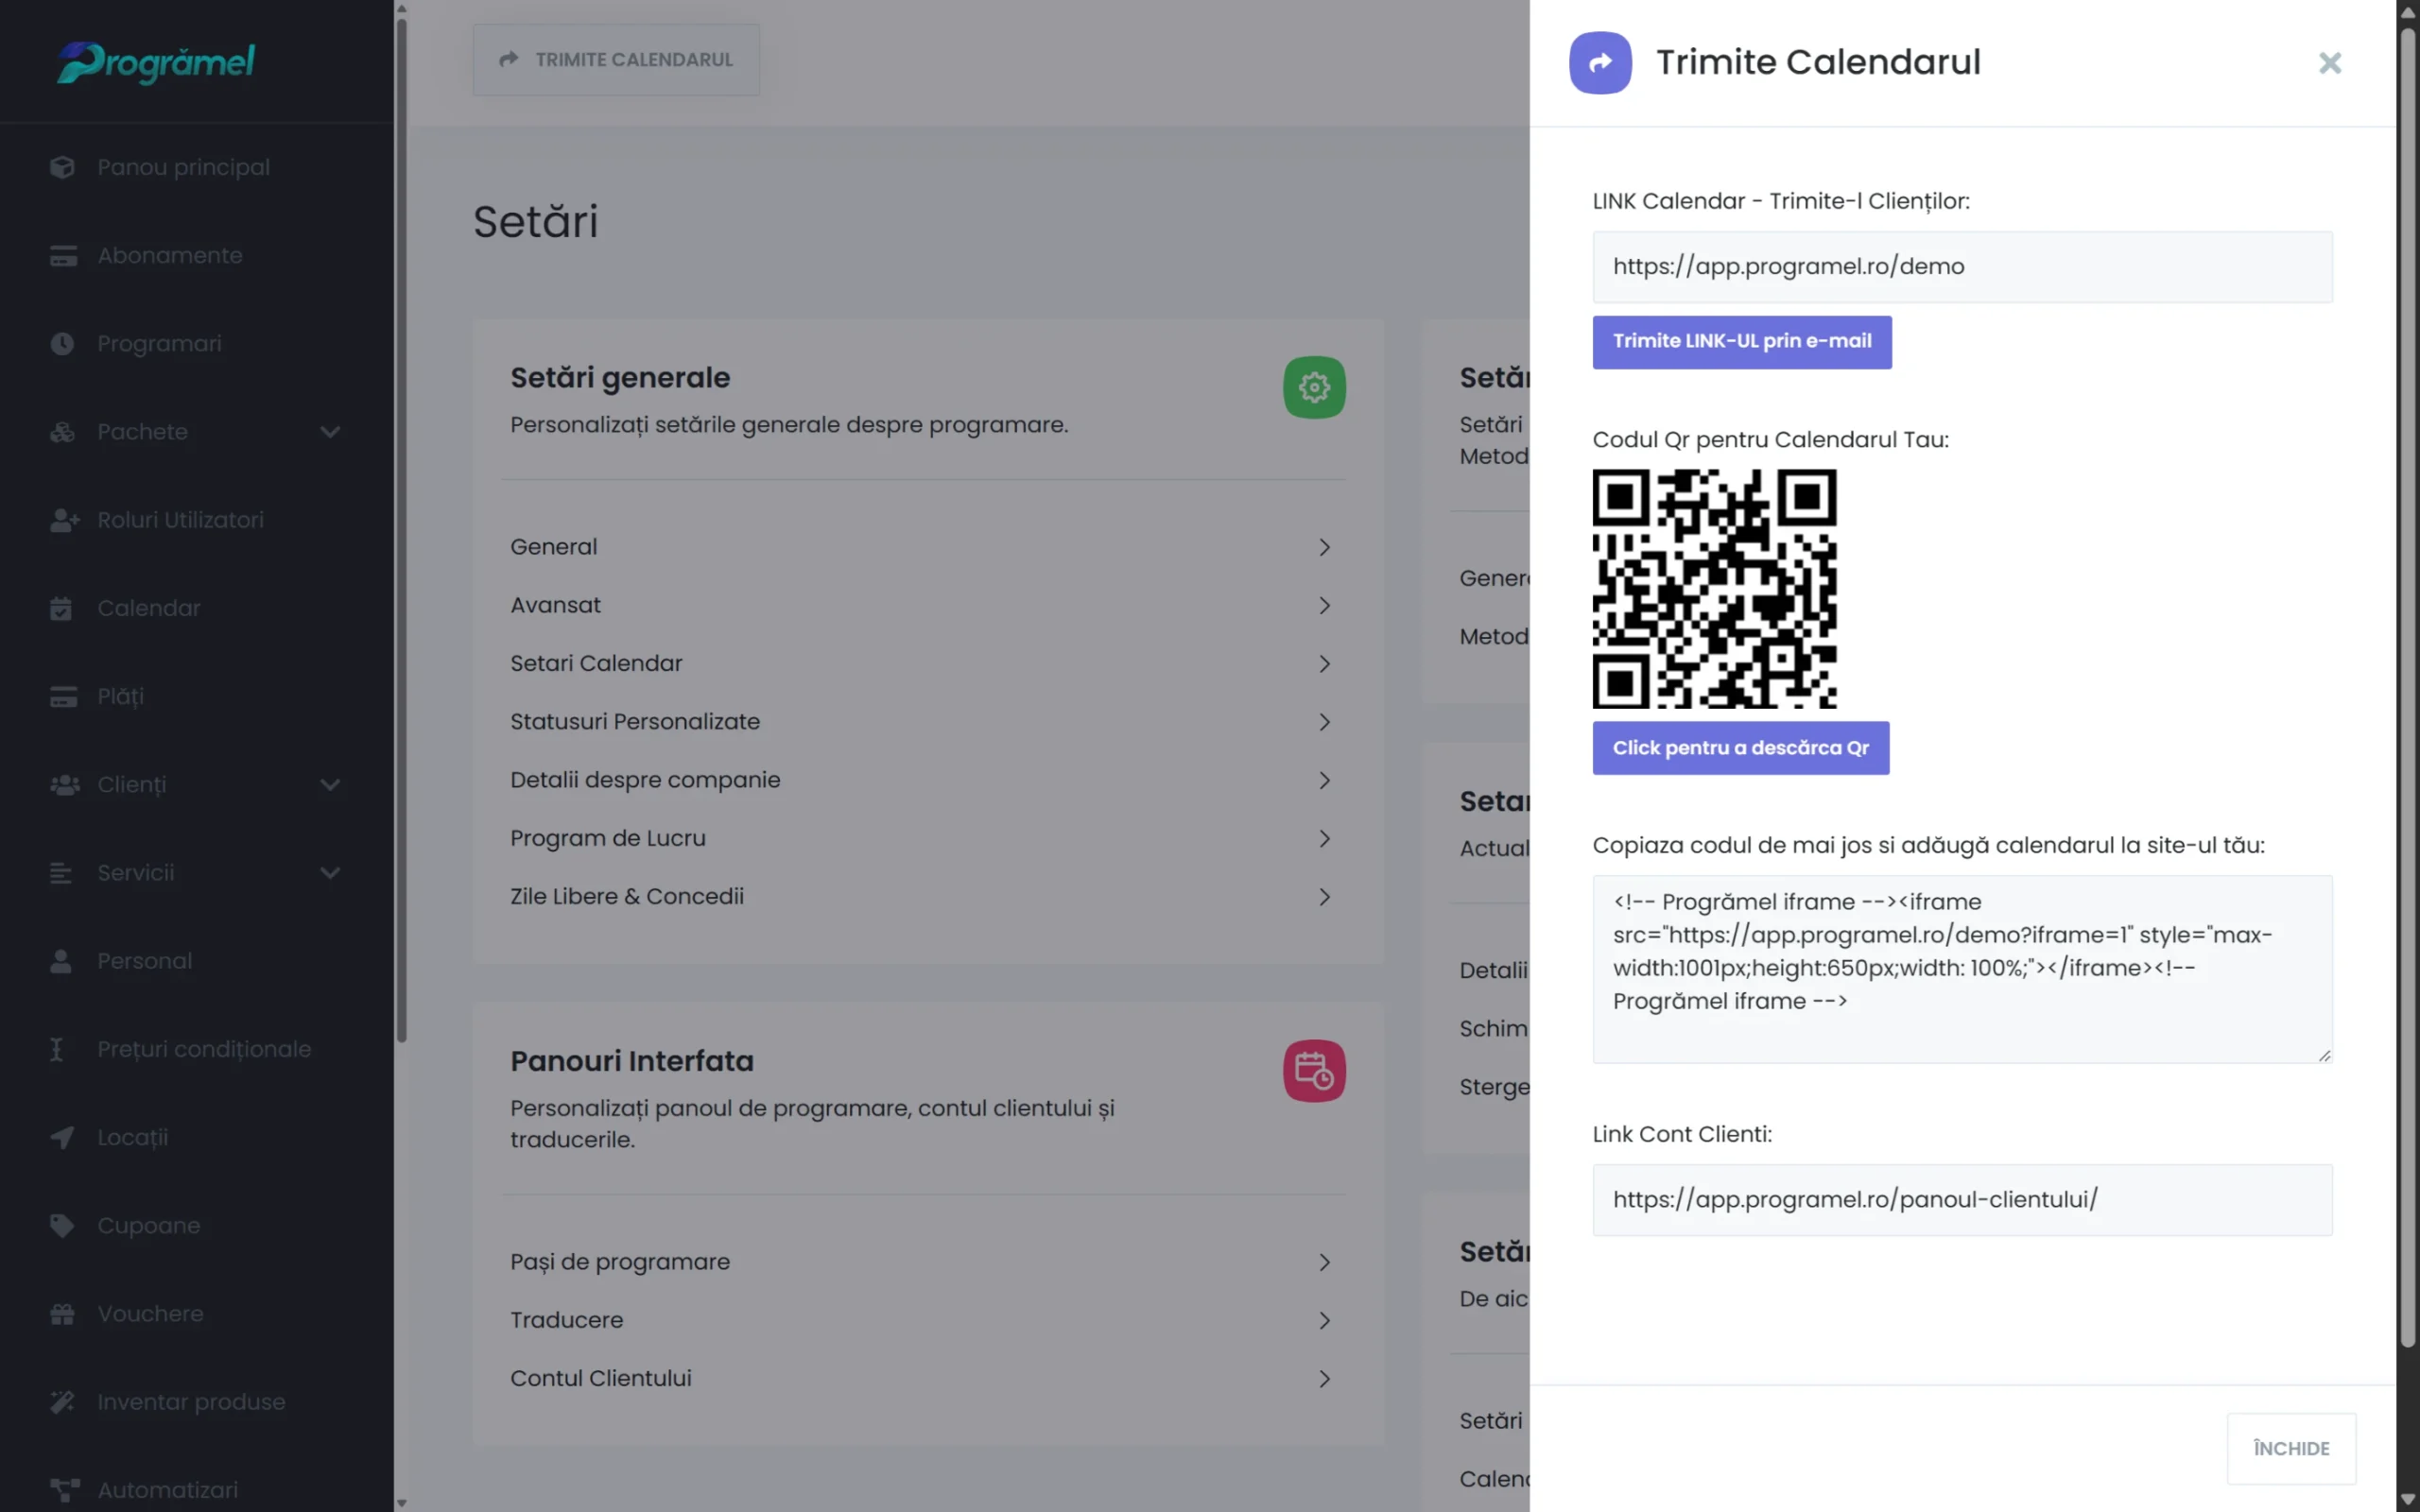2420x1512 pixels.
Task: Click the Programari clock icon in sidebar
Action: [62, 343]
